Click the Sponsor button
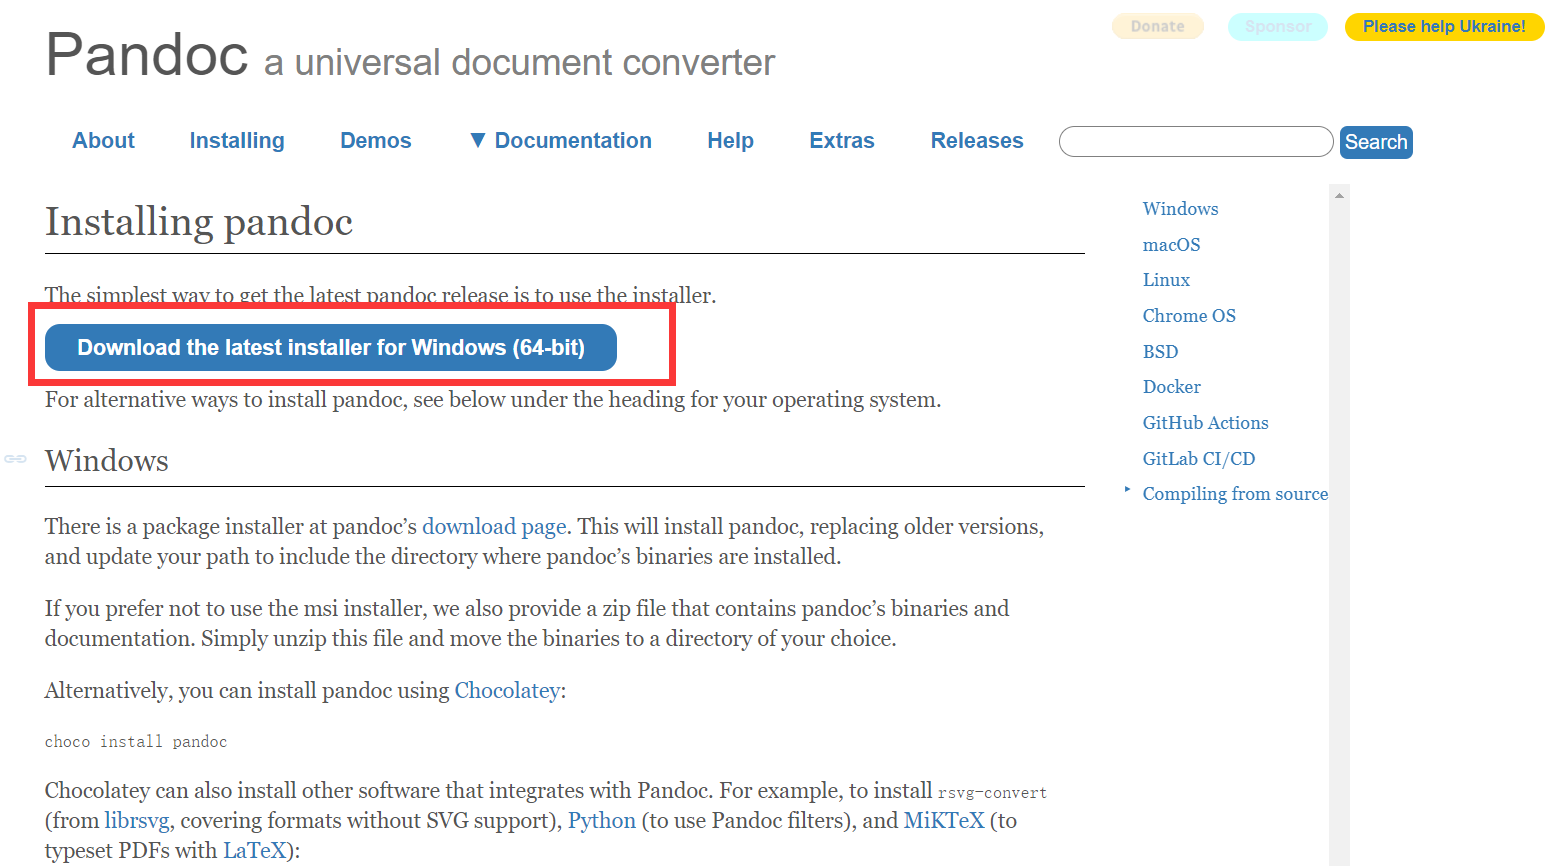The width and height of the screenshot is (1549, 866). coord(1278,27)
